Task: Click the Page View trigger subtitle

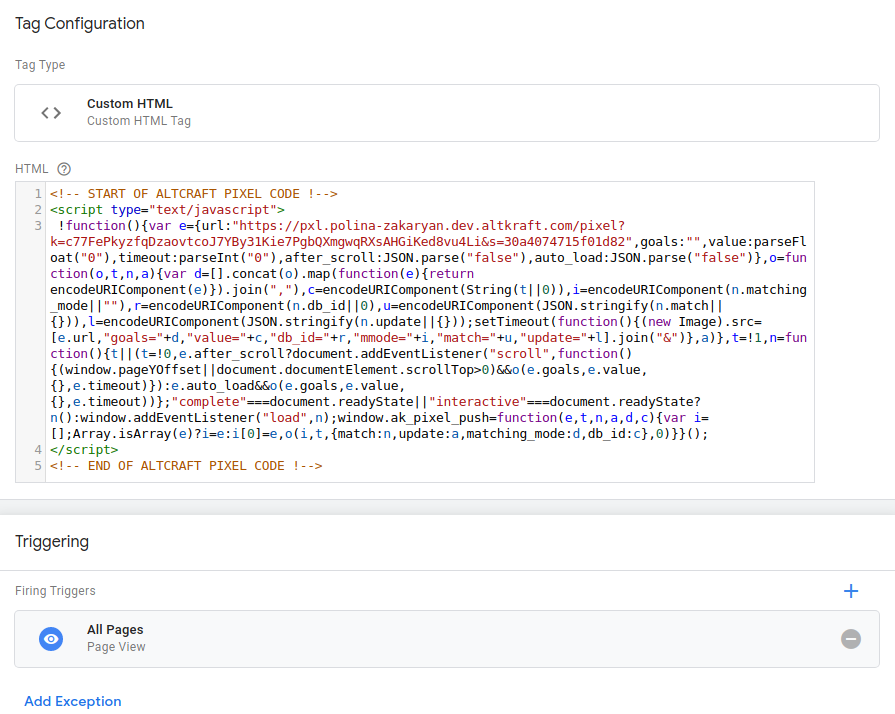Action: tap(116, 647)
